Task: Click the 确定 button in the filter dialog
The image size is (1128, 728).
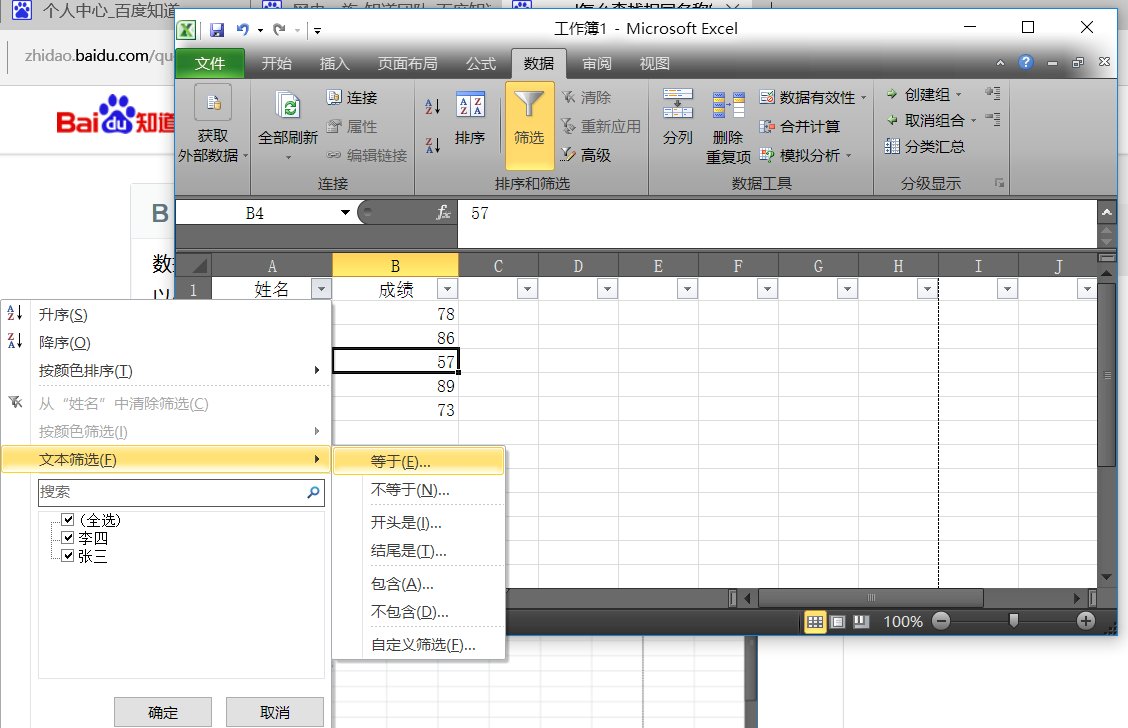Action: point(162,711)
